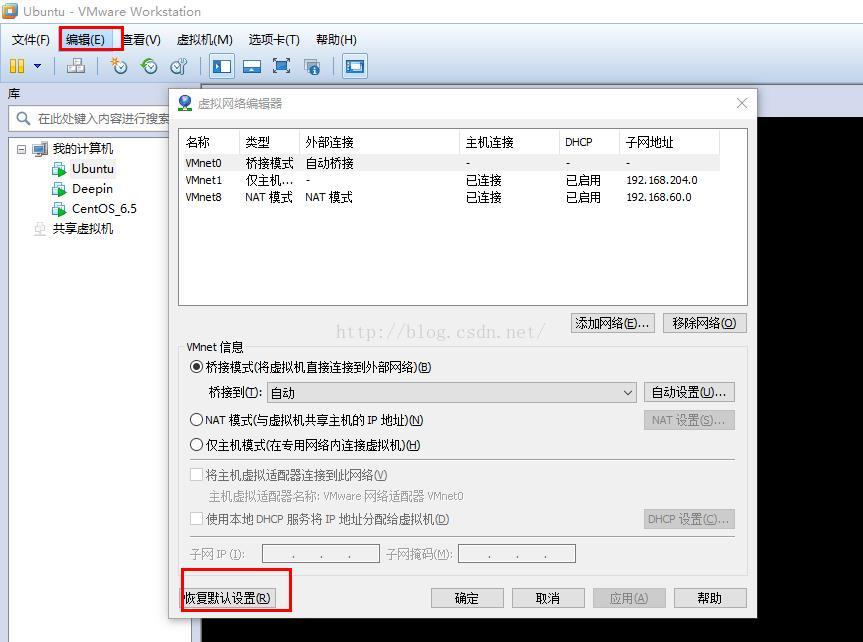Open the 虚拟机(M) menu
This screenshot has width=863, height=642.
coord(204,40)
